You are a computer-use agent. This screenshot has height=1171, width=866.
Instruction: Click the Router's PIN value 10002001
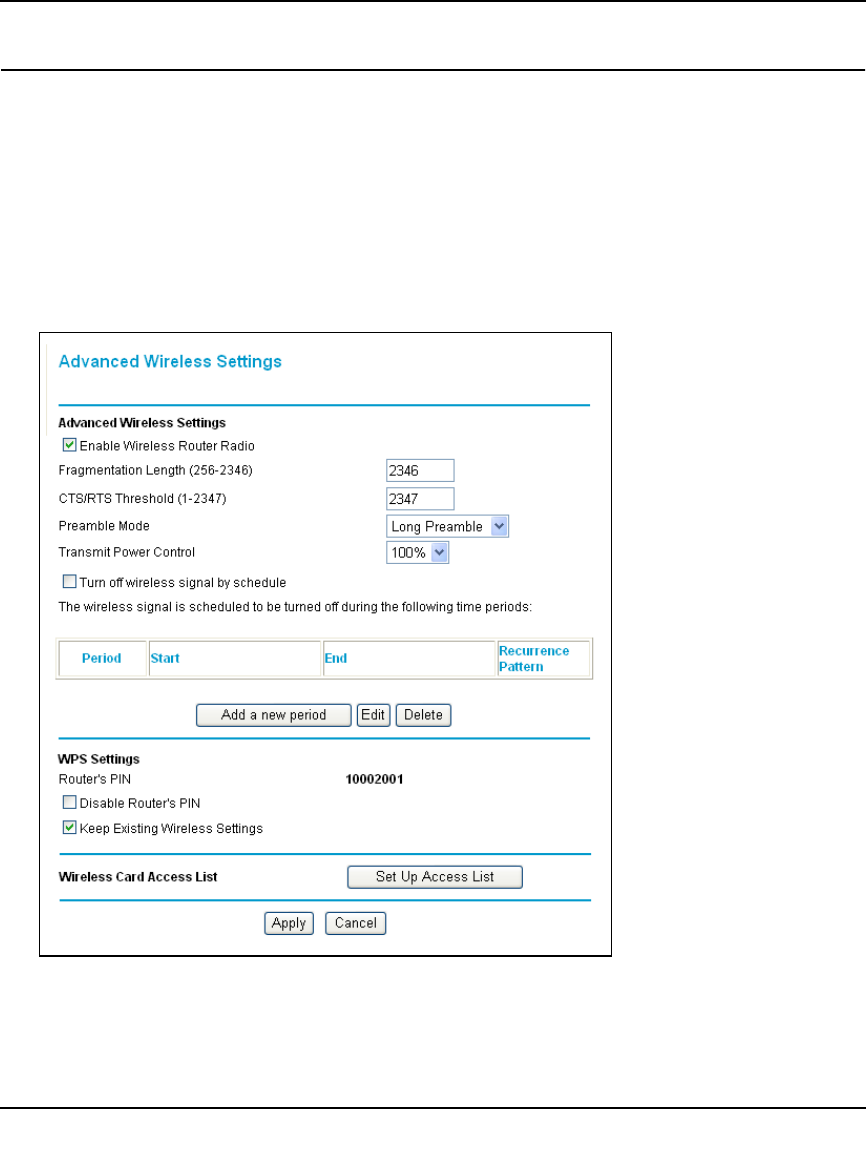375,779
